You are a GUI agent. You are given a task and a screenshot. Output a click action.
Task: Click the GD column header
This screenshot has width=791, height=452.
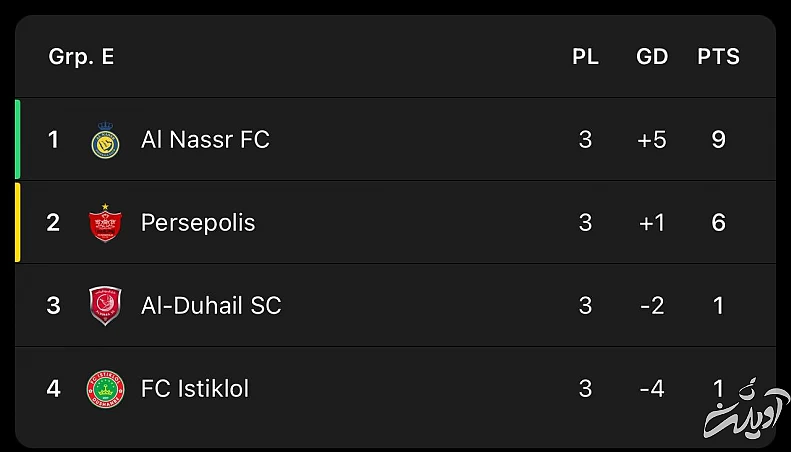[652, 57]
